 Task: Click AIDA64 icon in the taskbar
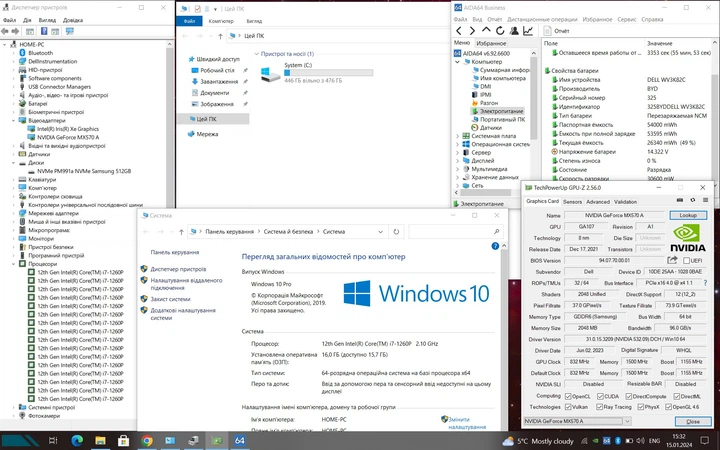240,441
